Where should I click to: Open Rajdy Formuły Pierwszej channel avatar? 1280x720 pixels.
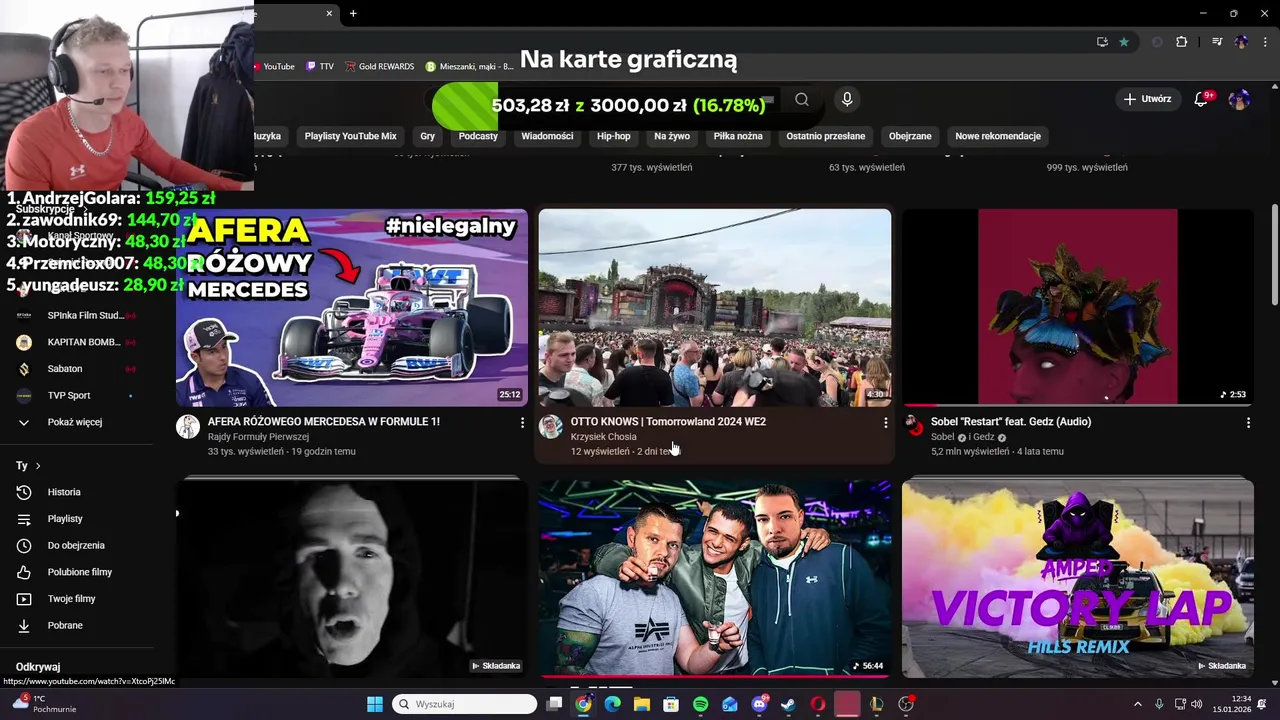pyautogui.click(x=188, y=427)
